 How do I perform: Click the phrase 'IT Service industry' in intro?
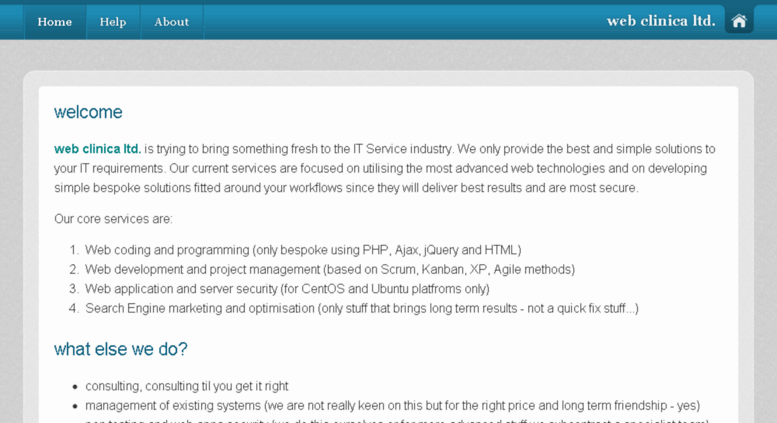[x=402, y=149]
